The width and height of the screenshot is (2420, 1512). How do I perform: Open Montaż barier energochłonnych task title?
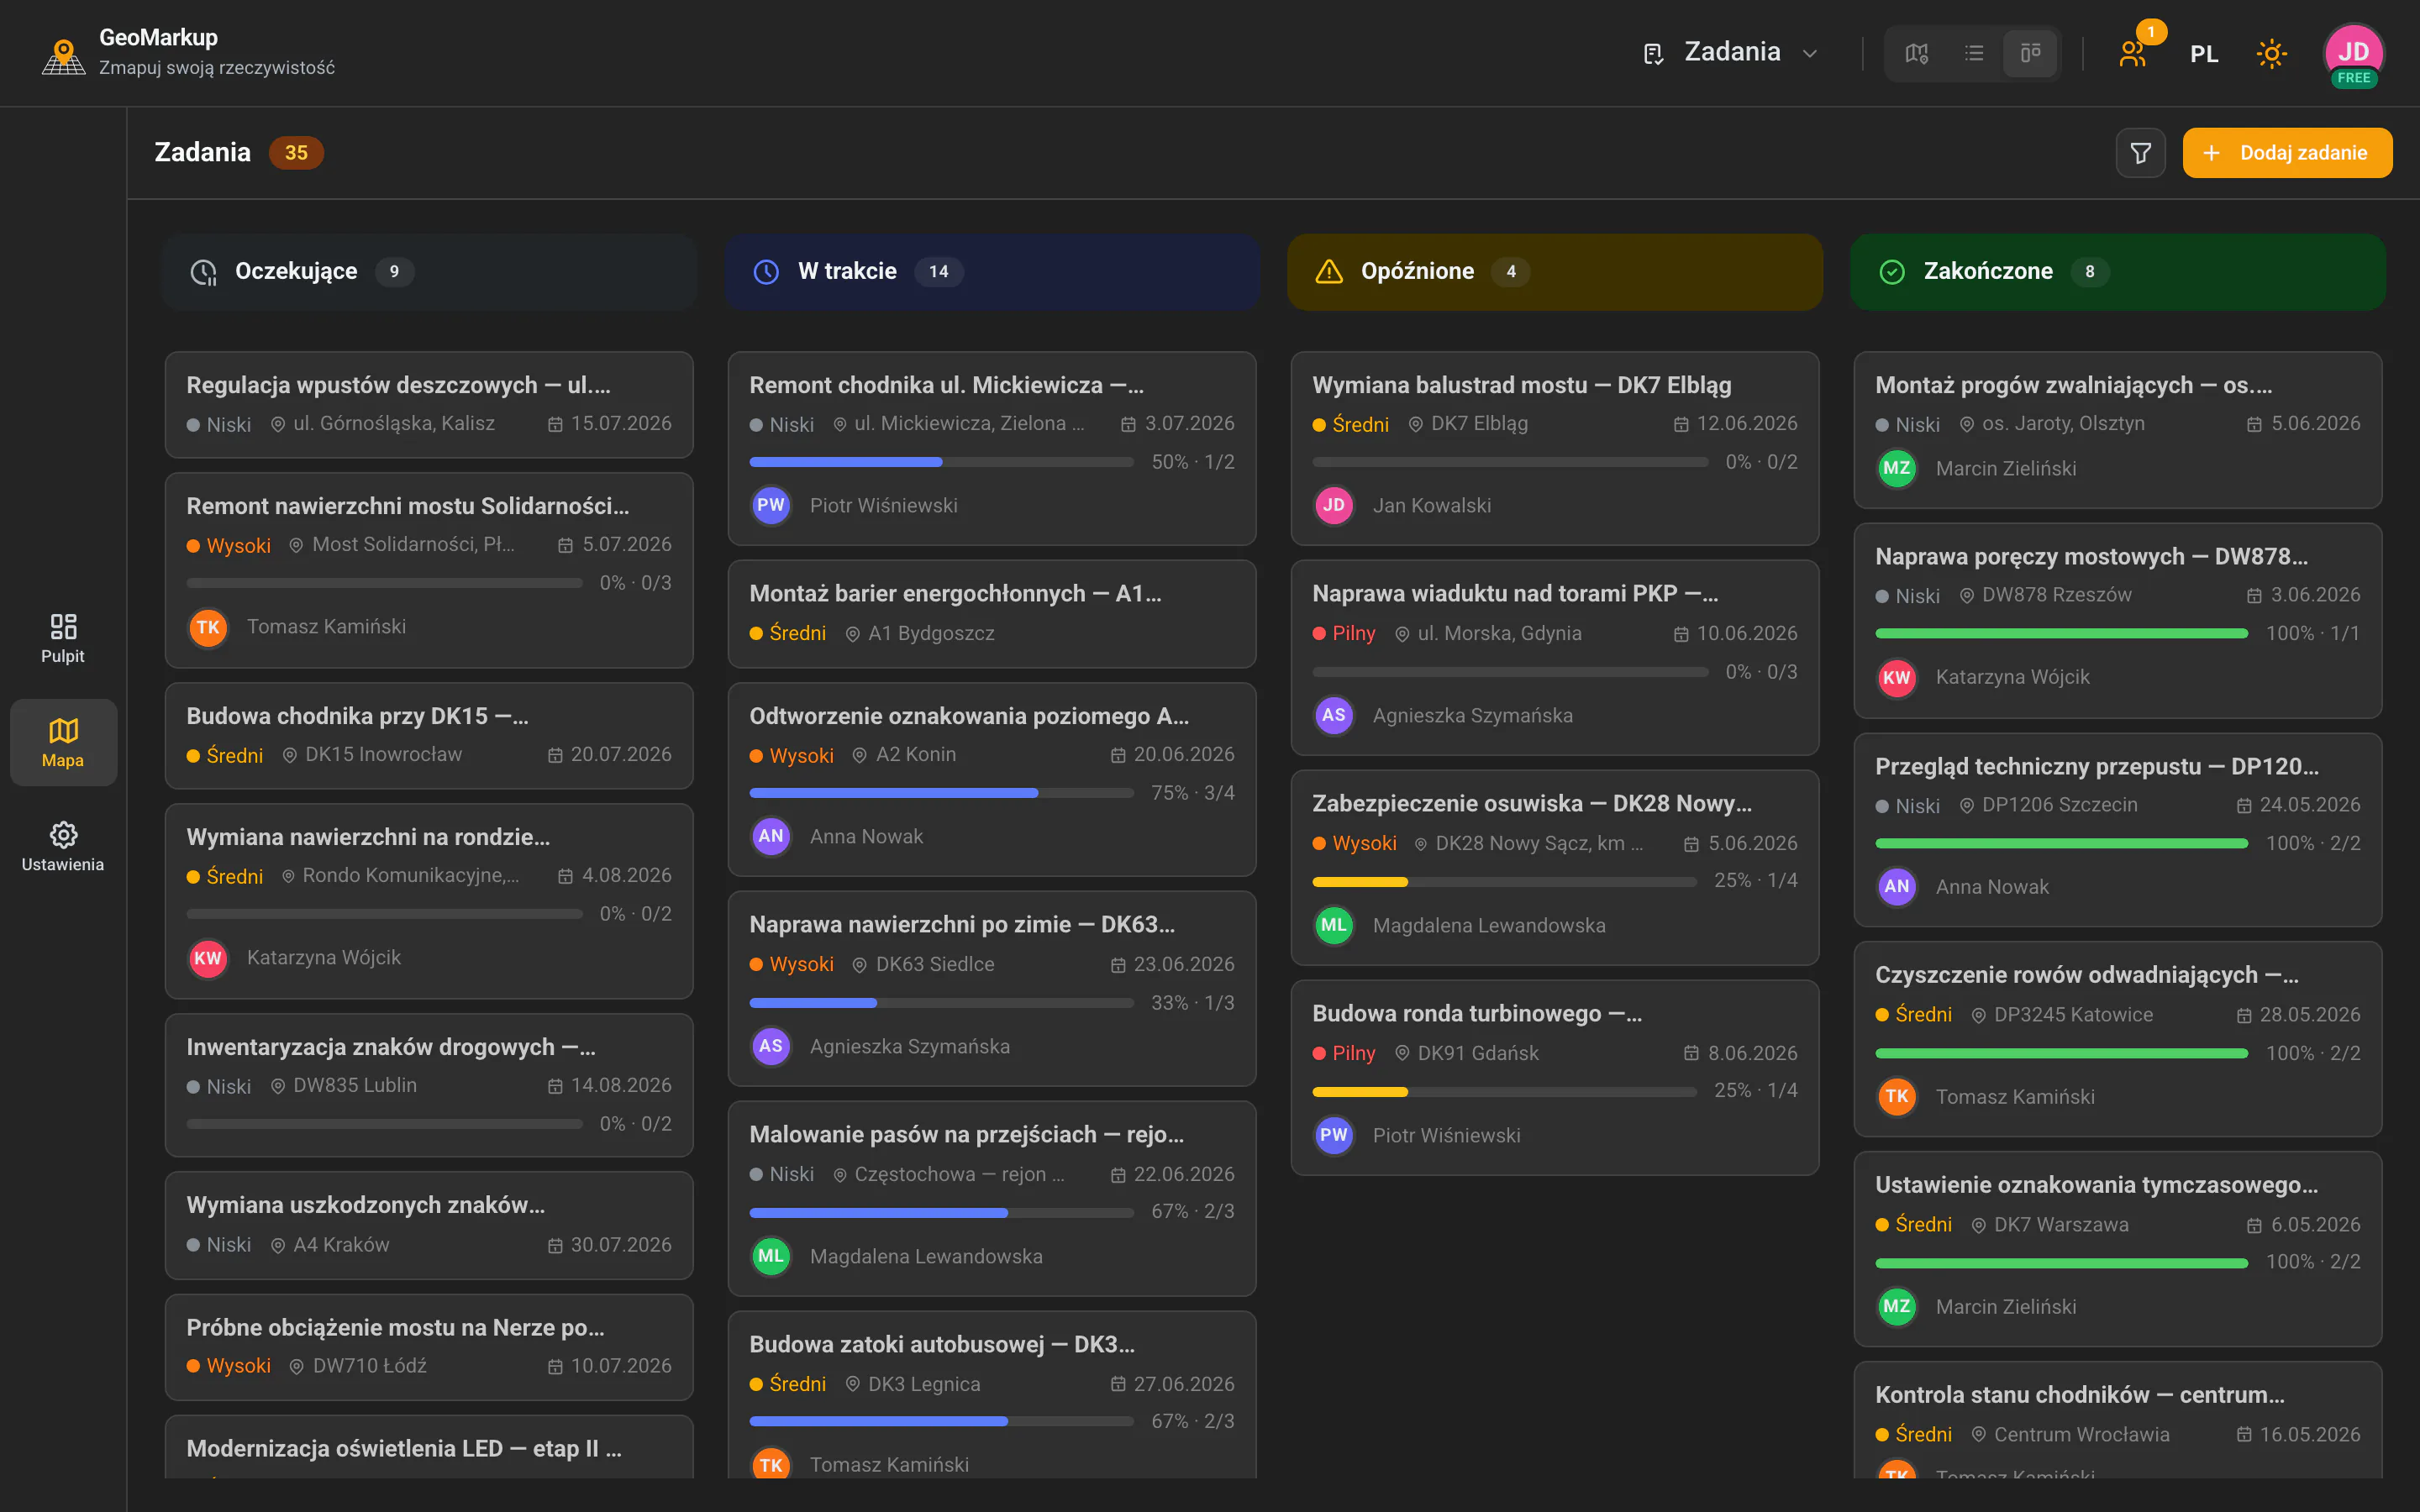click(955, 593)
